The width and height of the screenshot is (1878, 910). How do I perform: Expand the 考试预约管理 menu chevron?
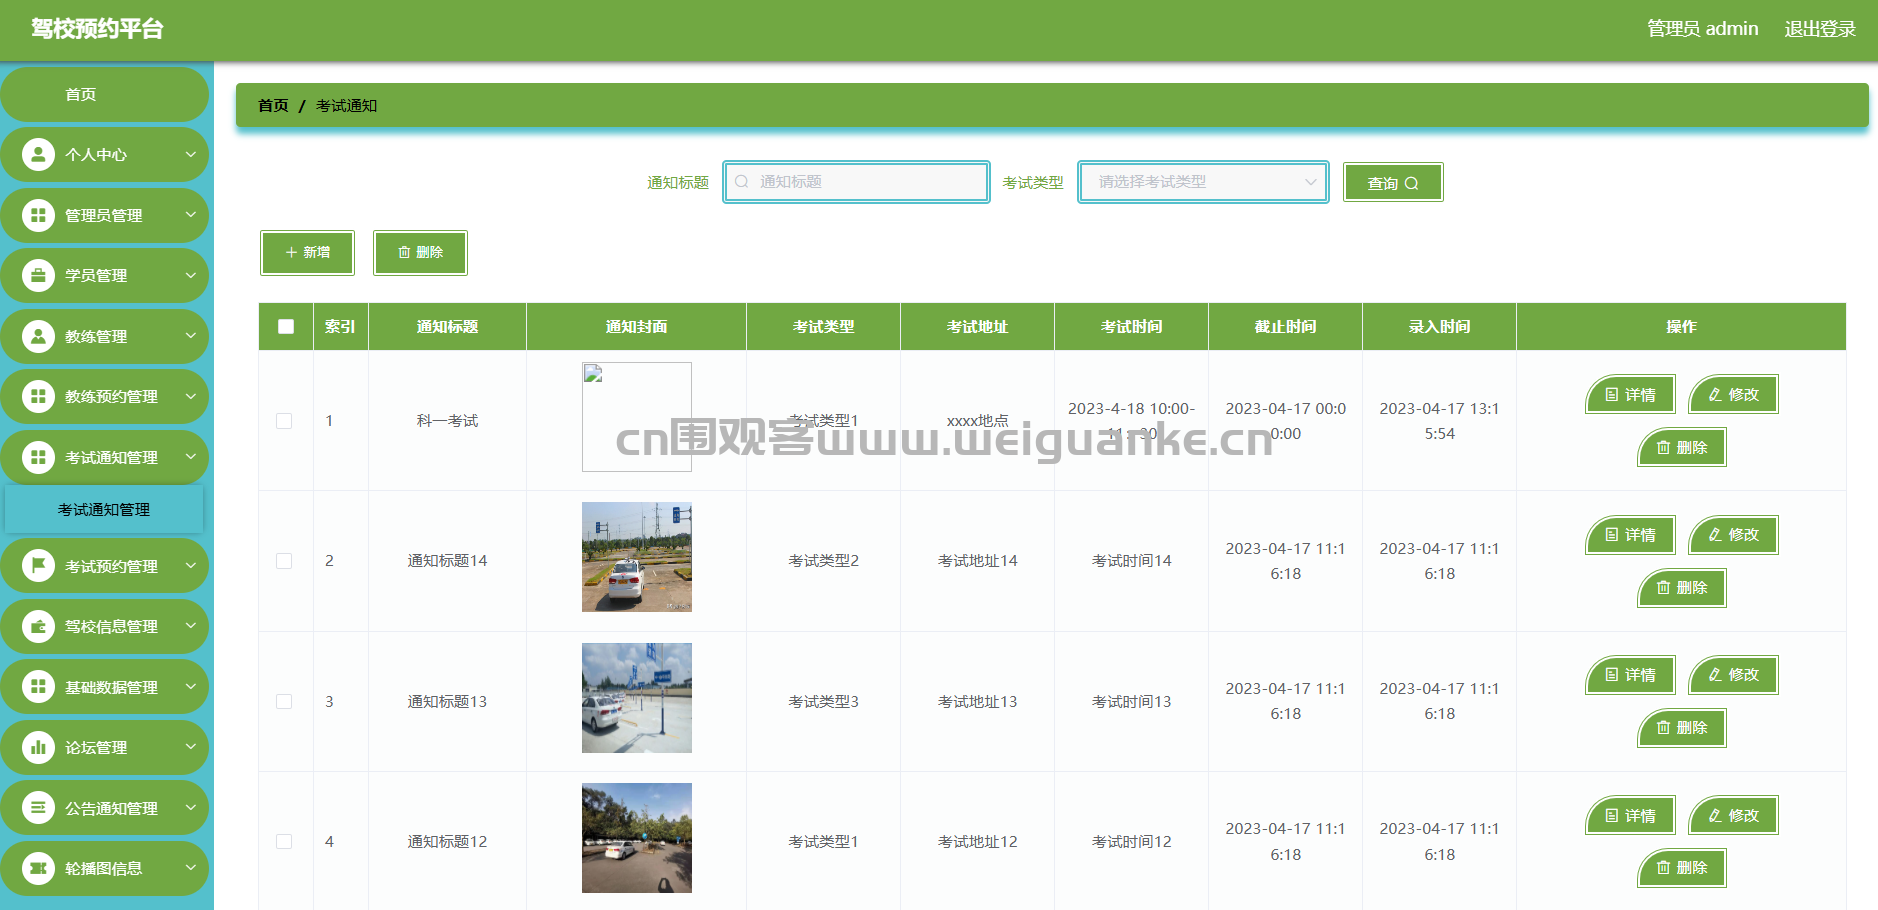[x=190, y=566]
